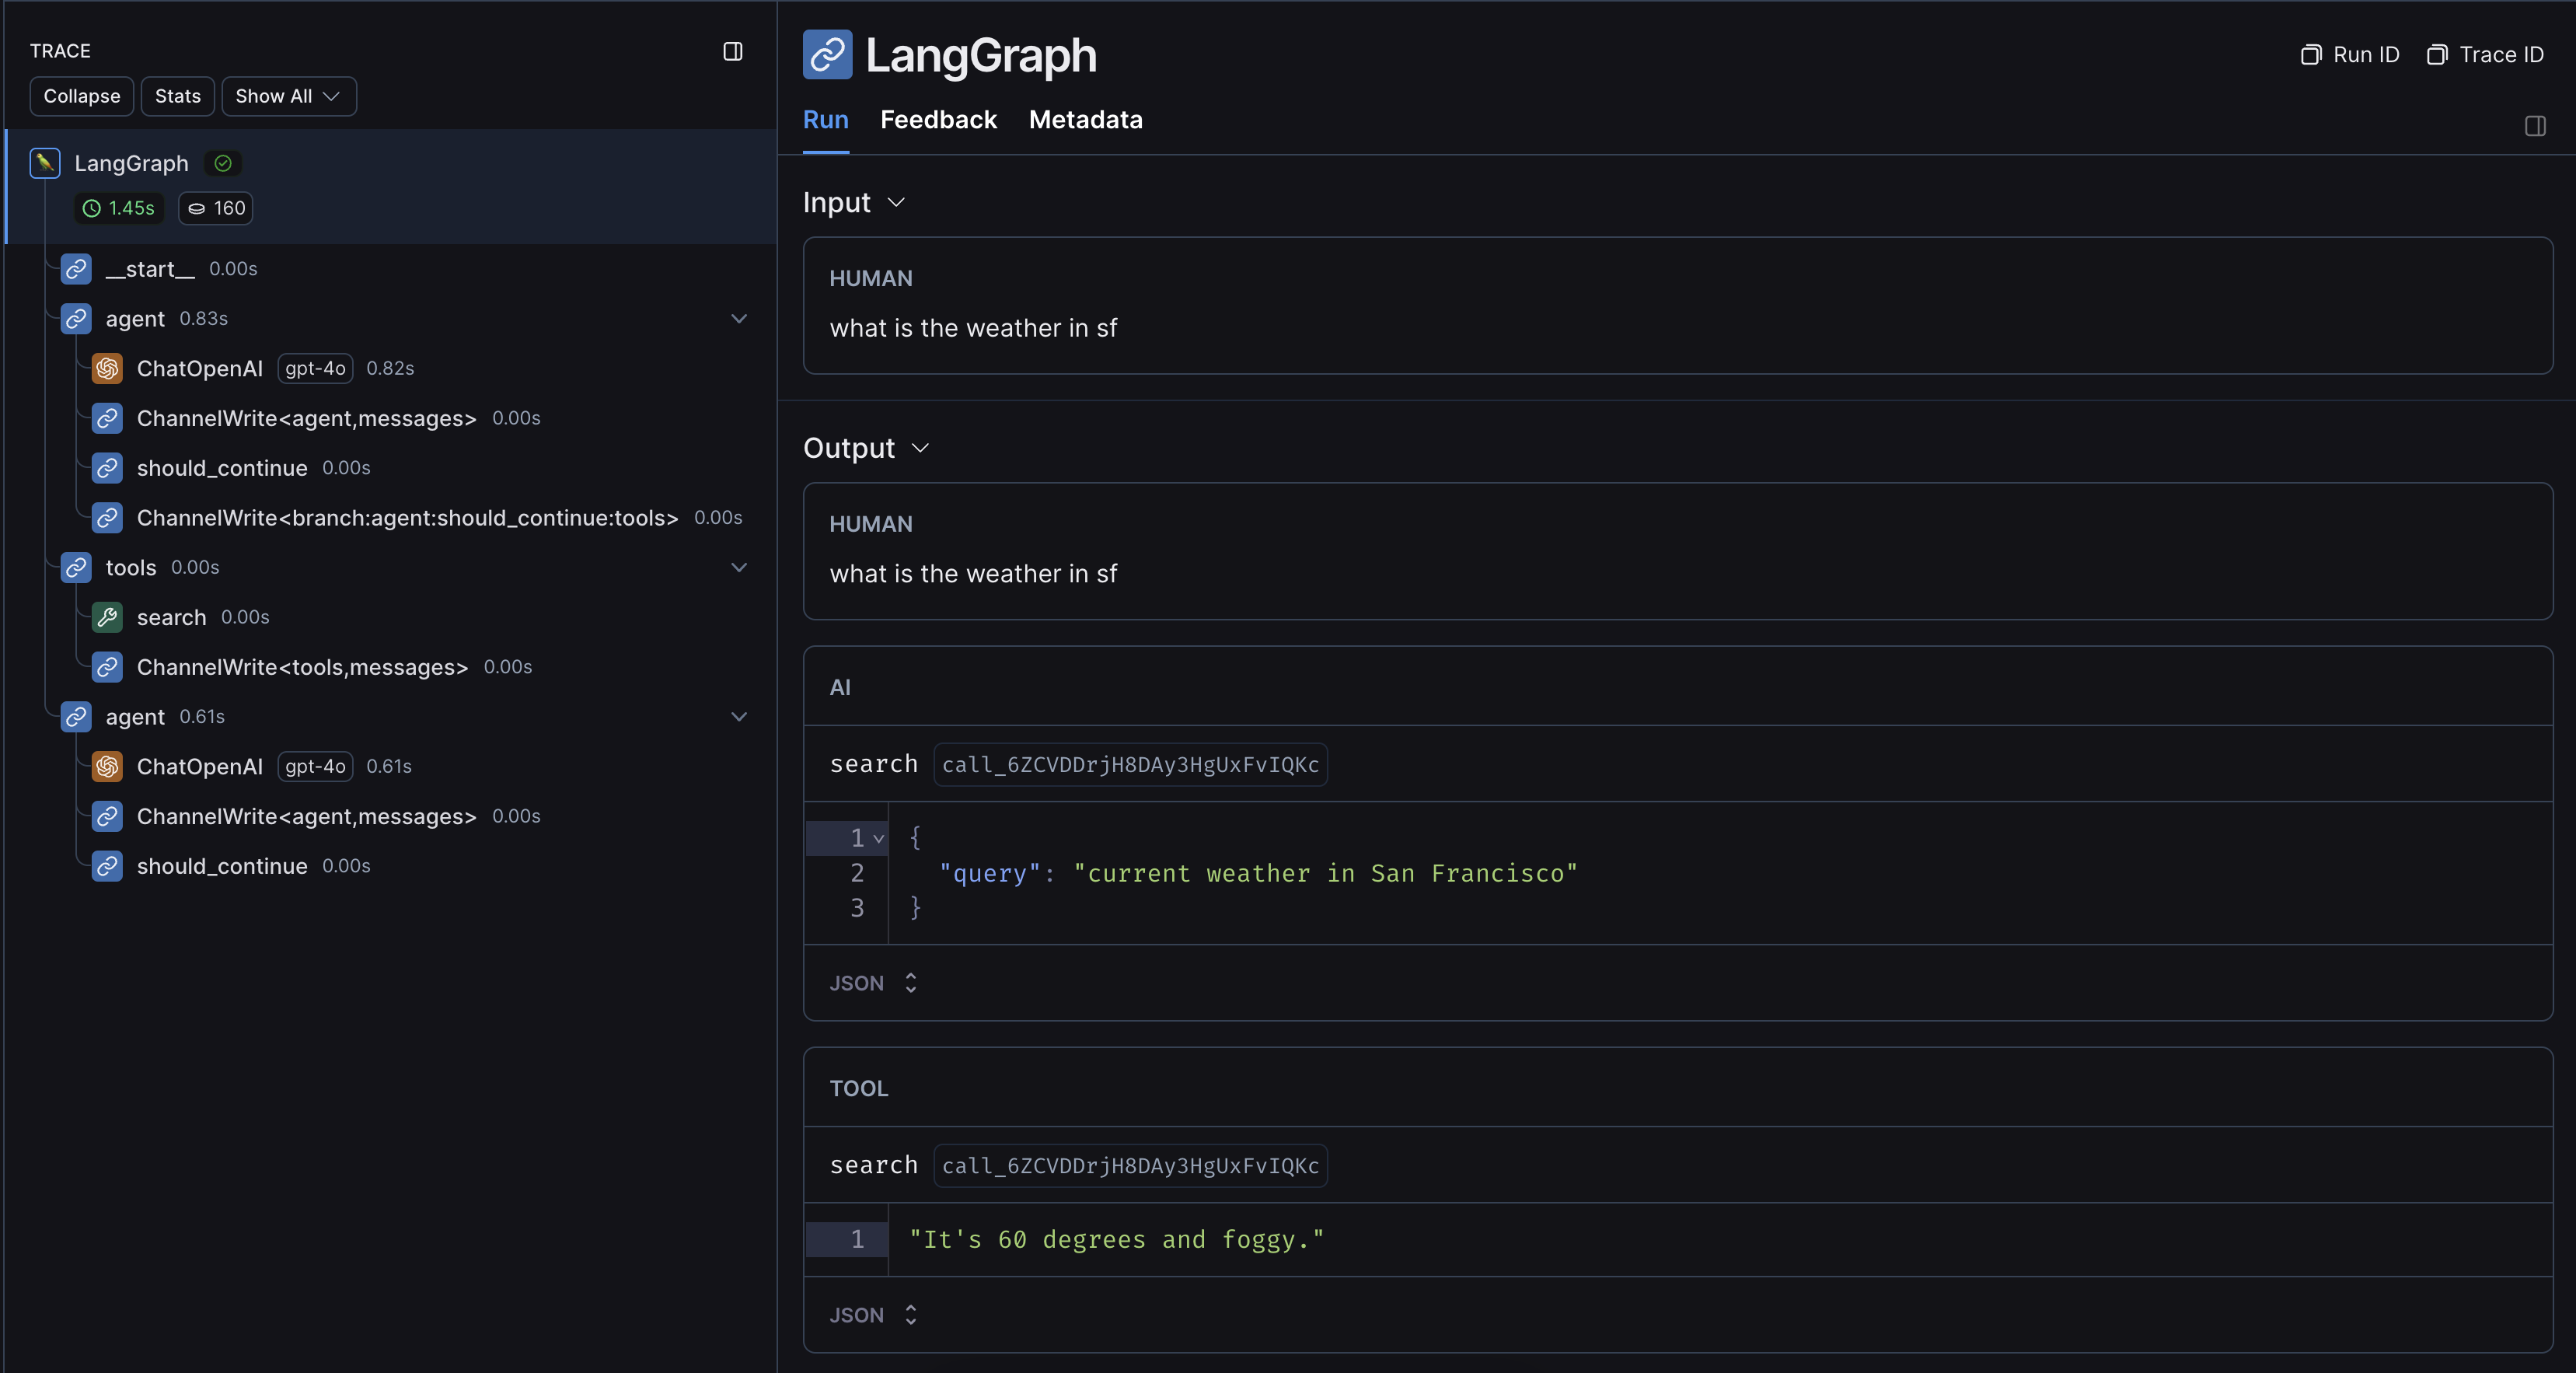This screenshot has width=2576, height=1373.
Task: Select the green search tool icon
Action: click(108, 617)
